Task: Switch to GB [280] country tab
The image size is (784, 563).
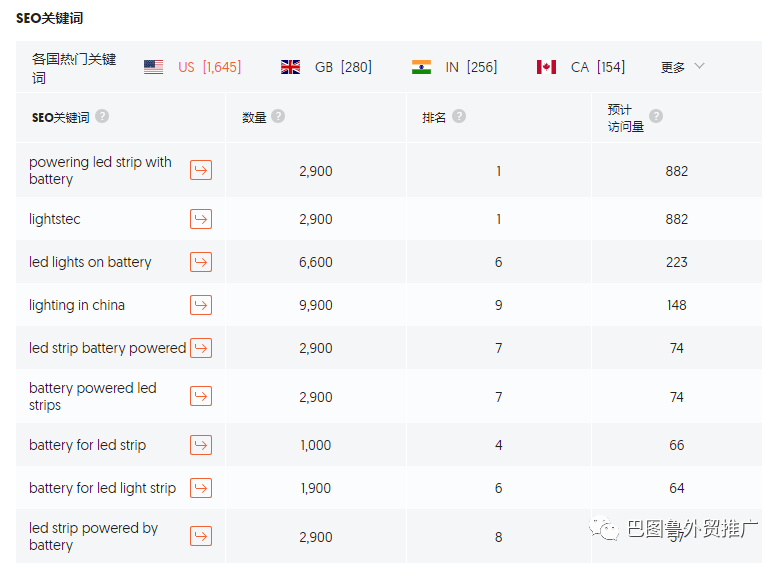Action: tap(343, 67)
